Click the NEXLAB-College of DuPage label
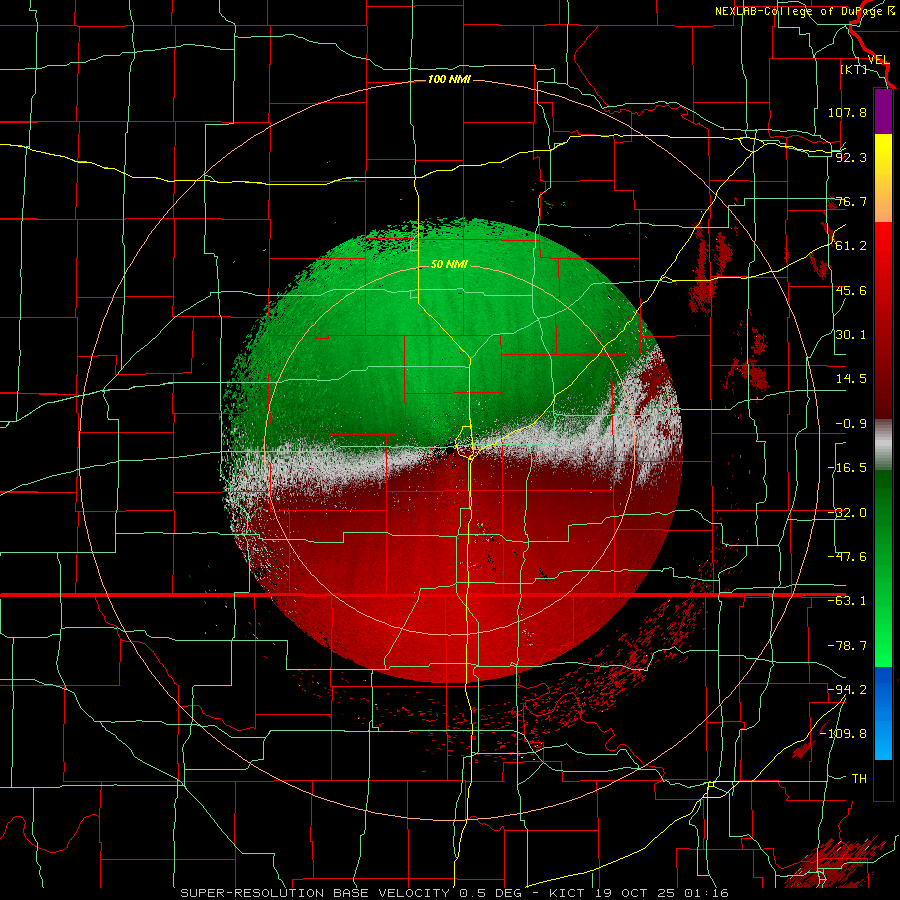 803,11
